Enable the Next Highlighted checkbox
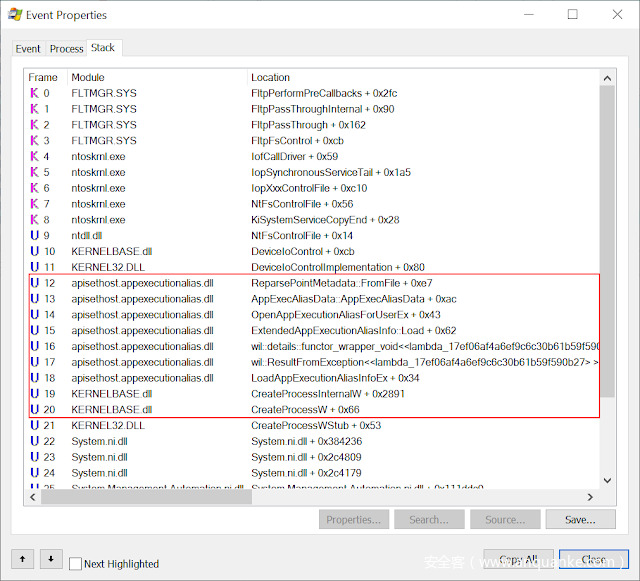The width and height of the screenshot is (640, 581). [x=75, y=564]
